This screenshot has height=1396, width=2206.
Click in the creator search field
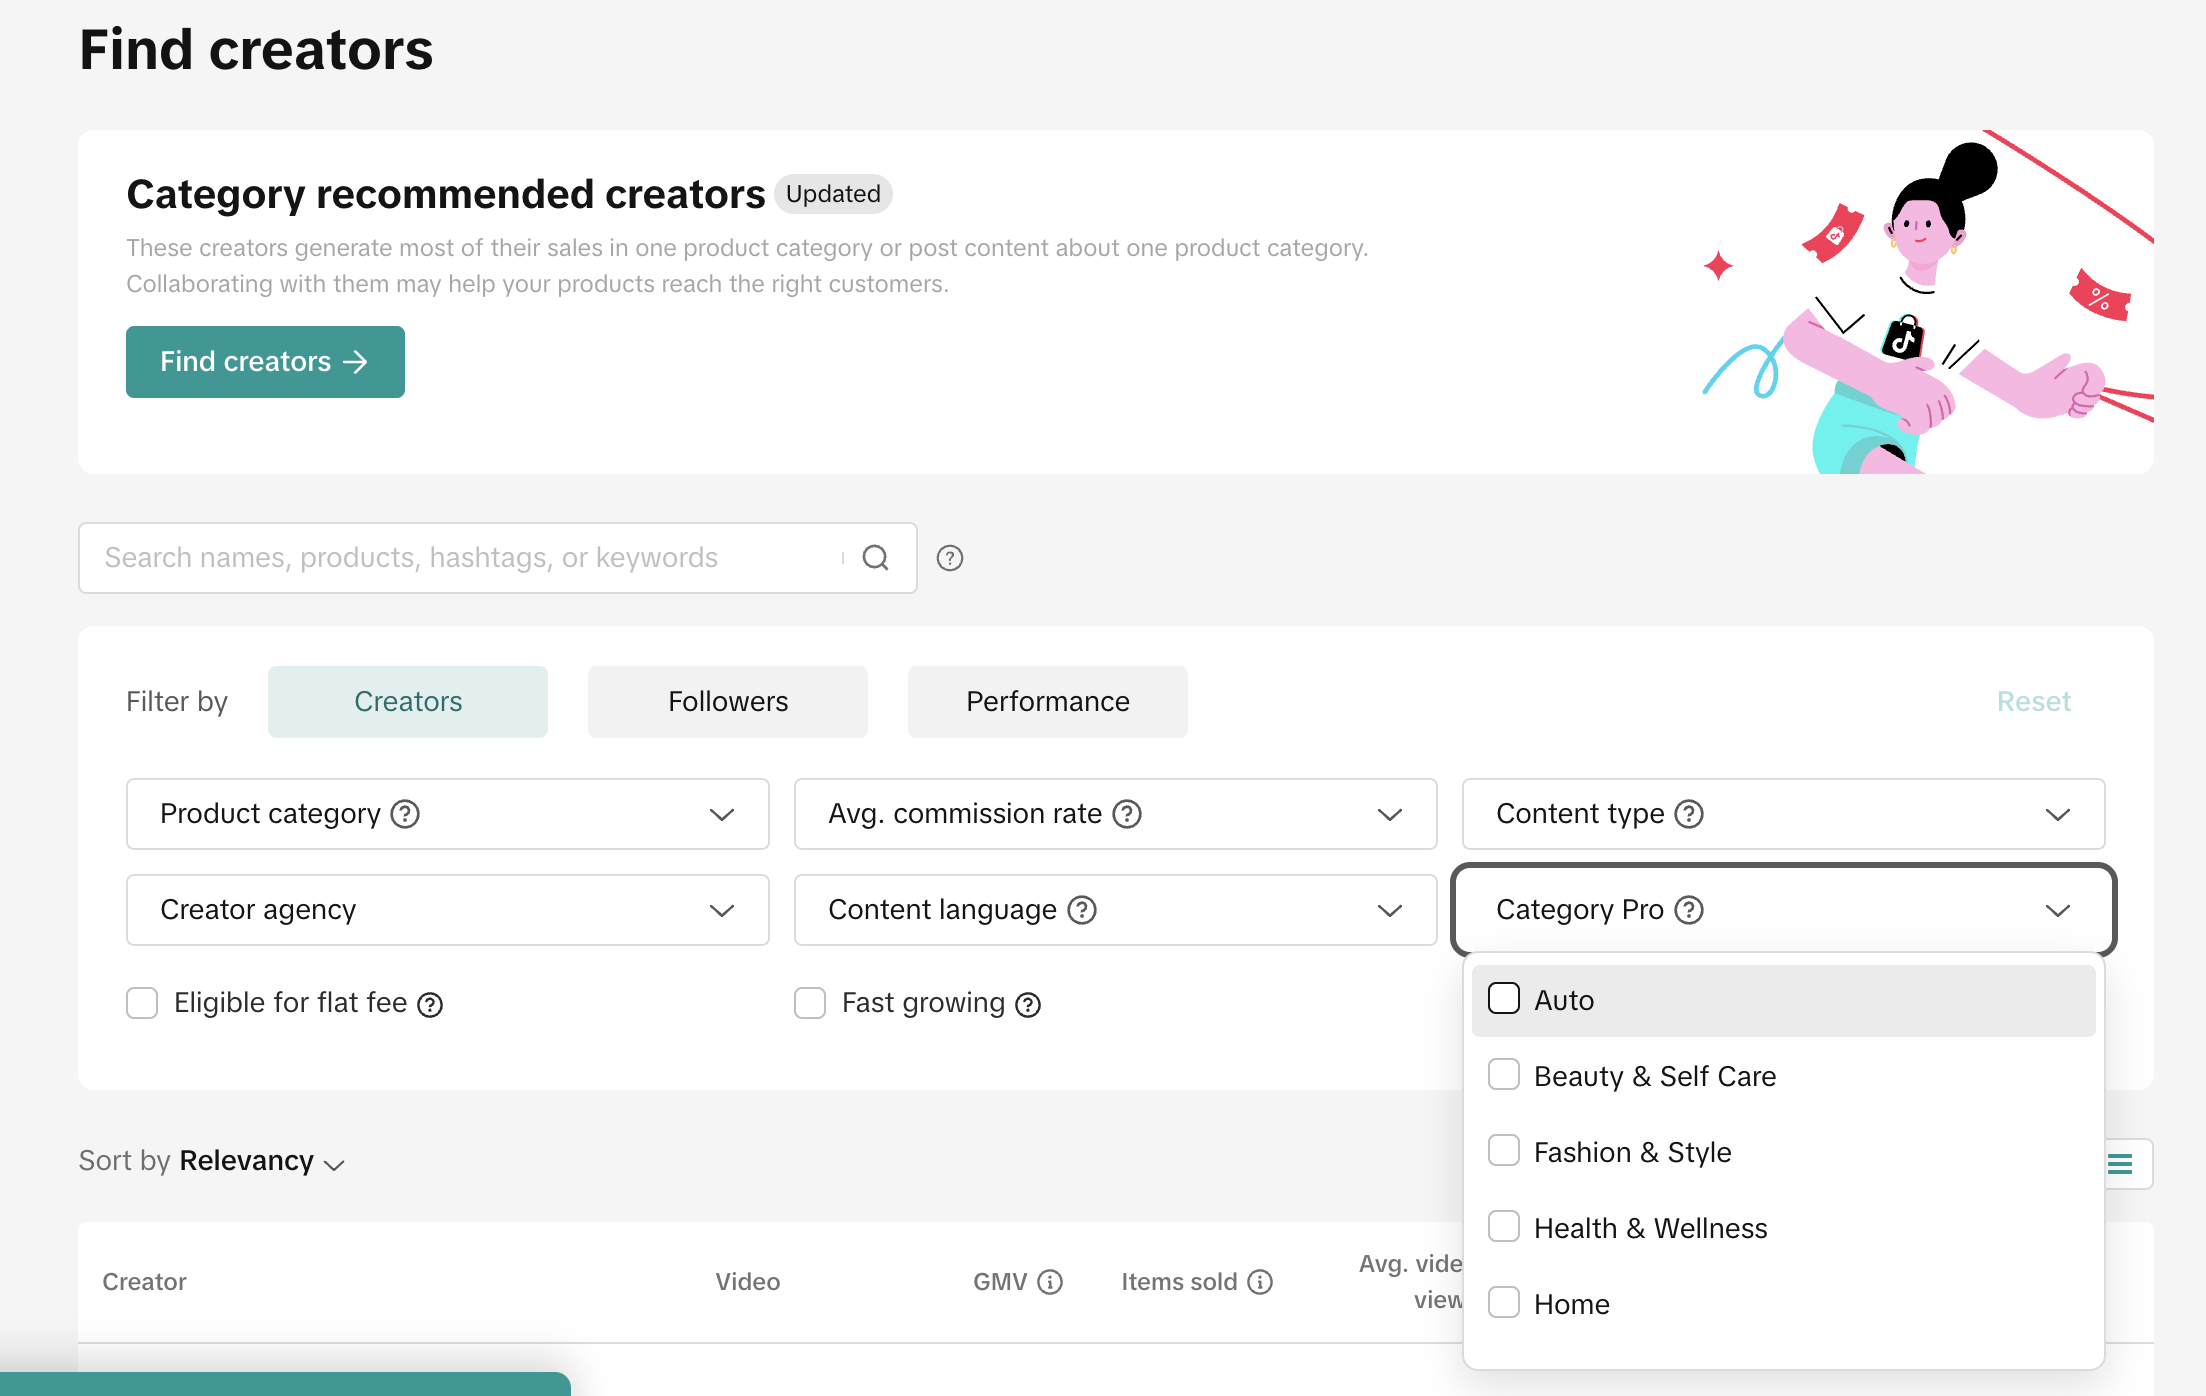tap(460, 558)
